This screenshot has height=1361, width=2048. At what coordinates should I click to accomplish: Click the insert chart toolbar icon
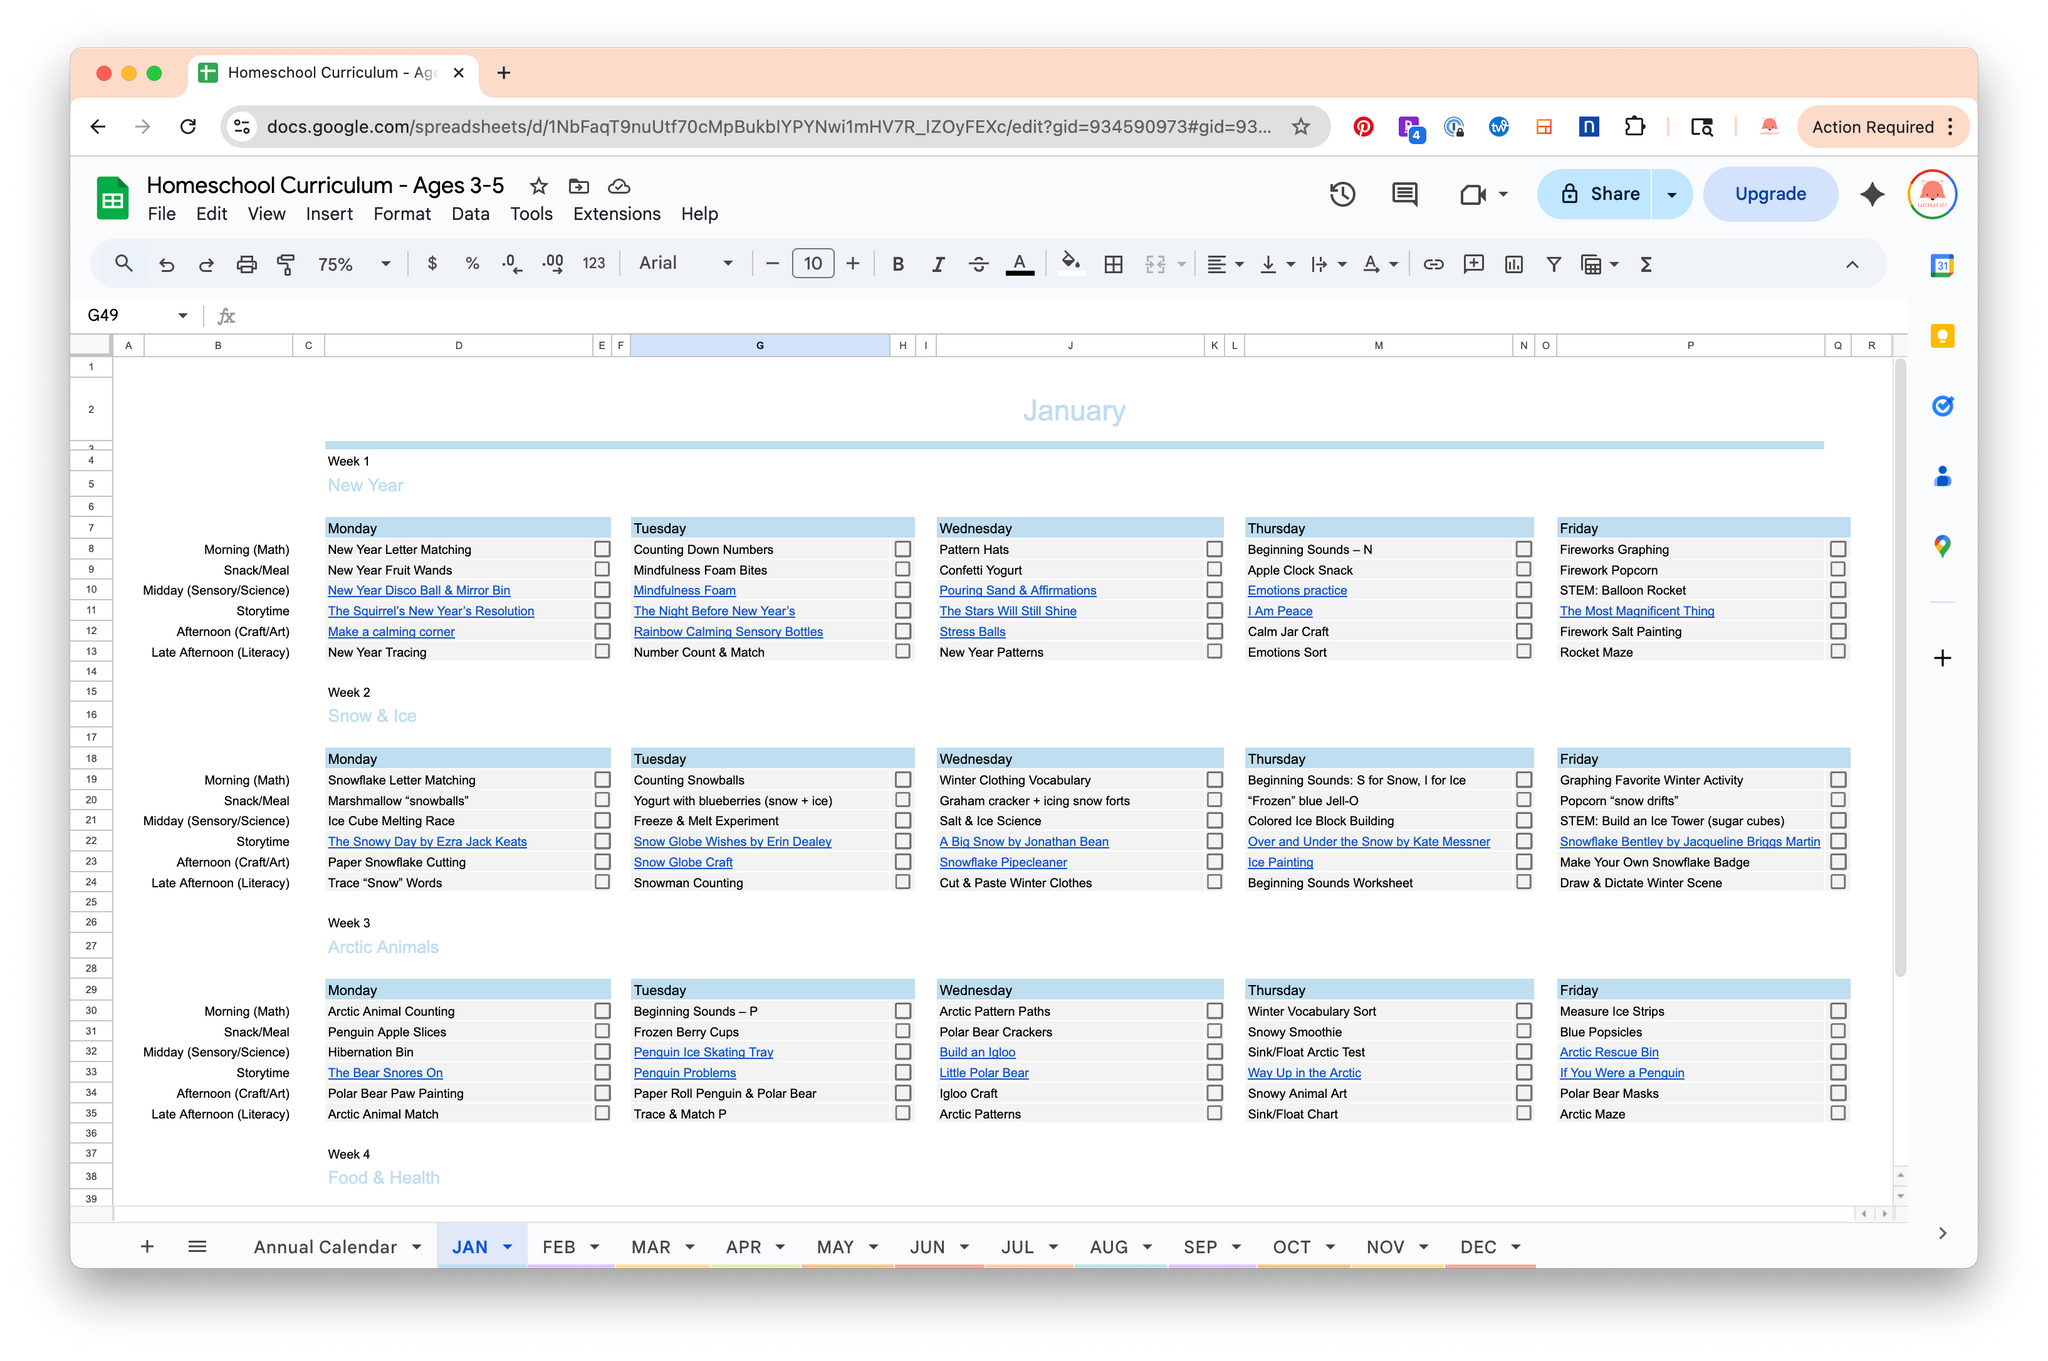1513,264
